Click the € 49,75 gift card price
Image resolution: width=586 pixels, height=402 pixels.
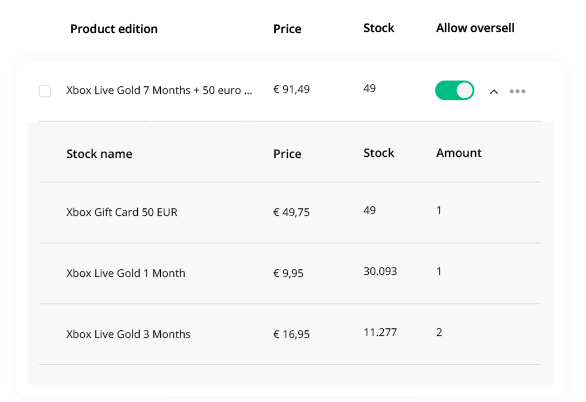tap(292, 212)
